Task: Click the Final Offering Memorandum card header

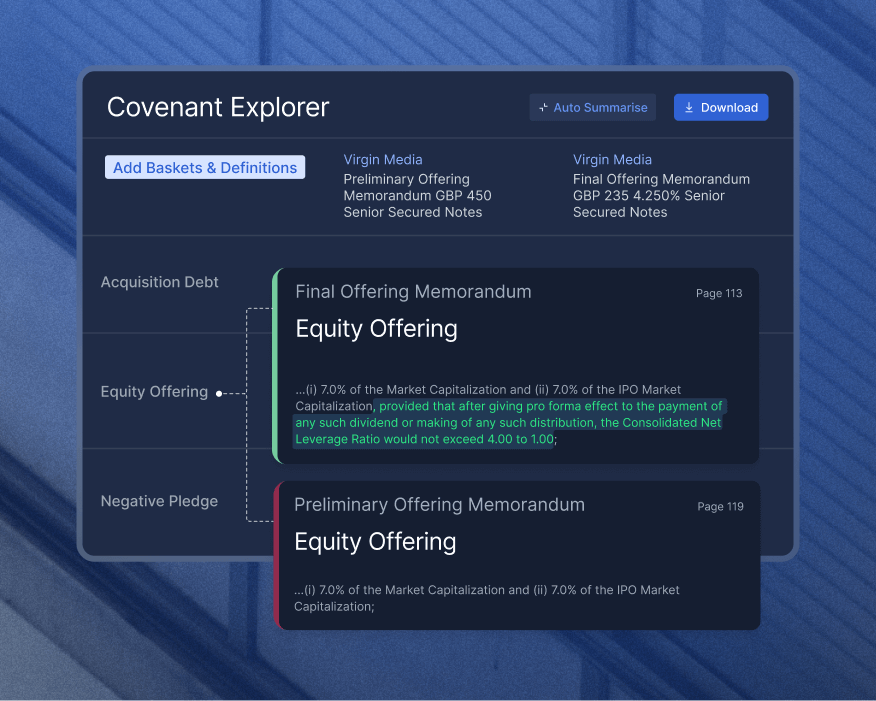Action: [413, 292]
